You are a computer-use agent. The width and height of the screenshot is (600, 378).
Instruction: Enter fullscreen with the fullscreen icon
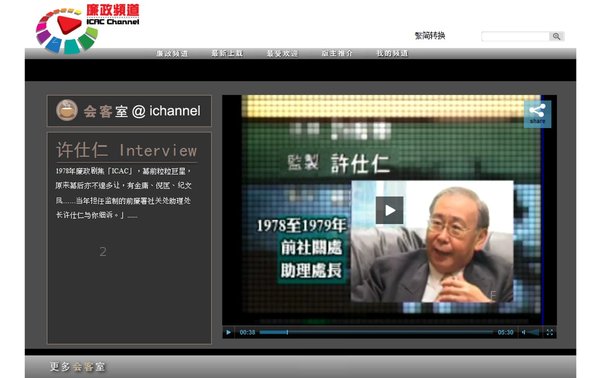(x=549, y=332)
